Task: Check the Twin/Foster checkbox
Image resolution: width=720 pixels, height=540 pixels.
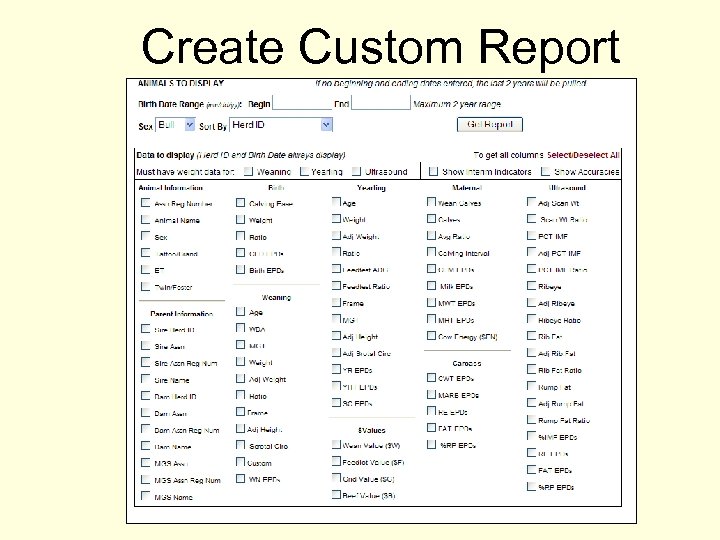Action: (x=146, y=287)
